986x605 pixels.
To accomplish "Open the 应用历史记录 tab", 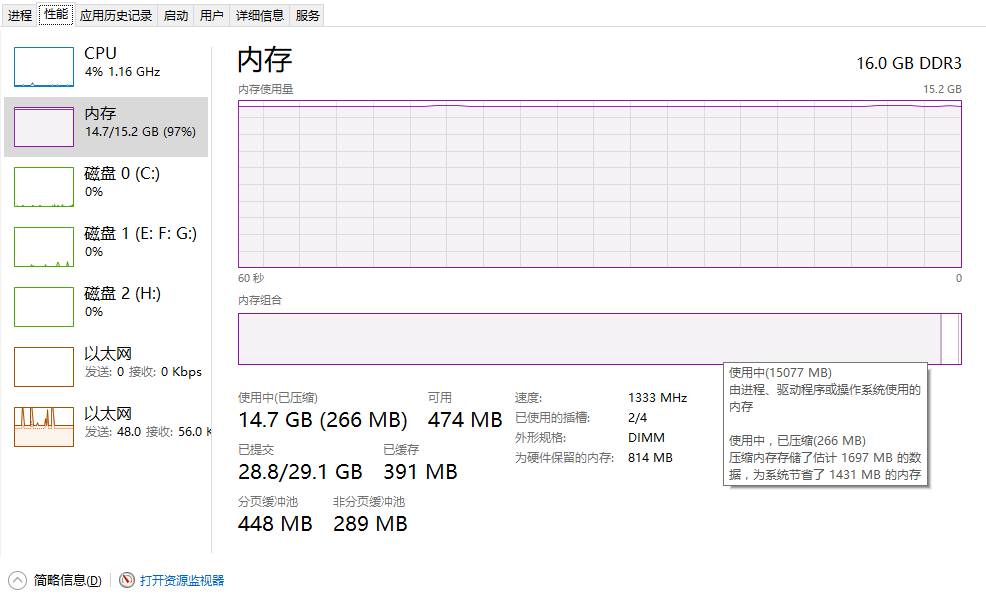I will click(x=116, y=15).
